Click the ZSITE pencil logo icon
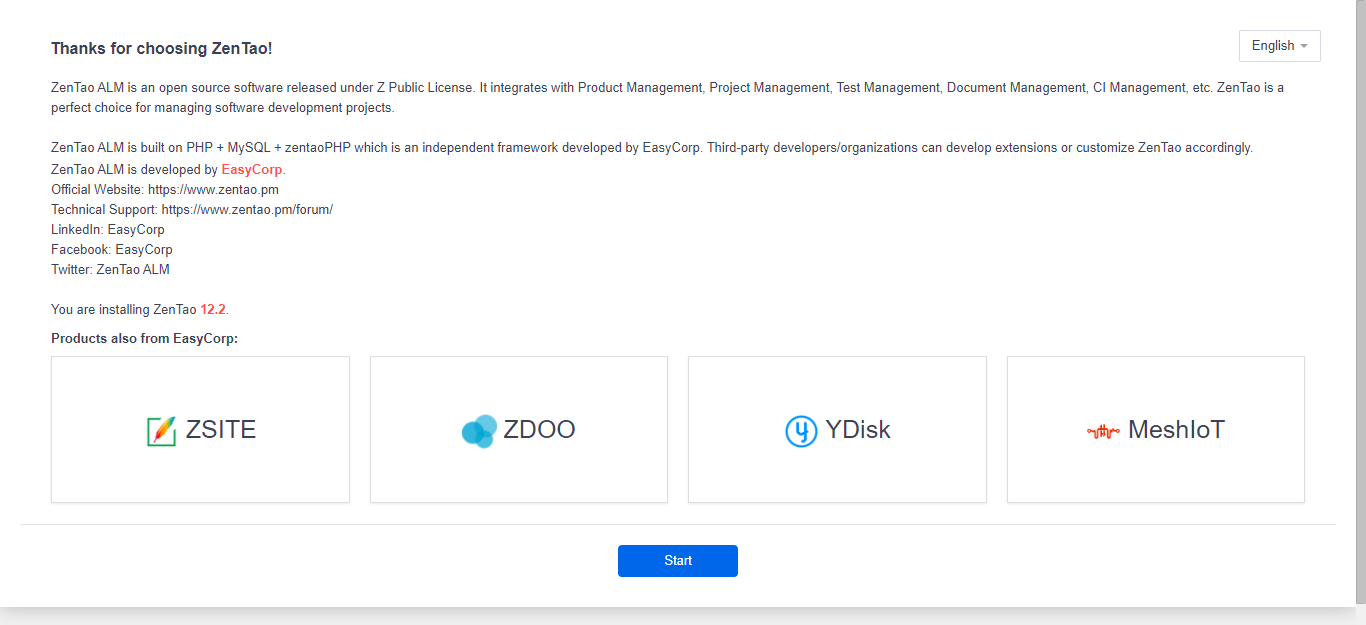This screenshot has height=625, width=1366. (x=161, y=431)
